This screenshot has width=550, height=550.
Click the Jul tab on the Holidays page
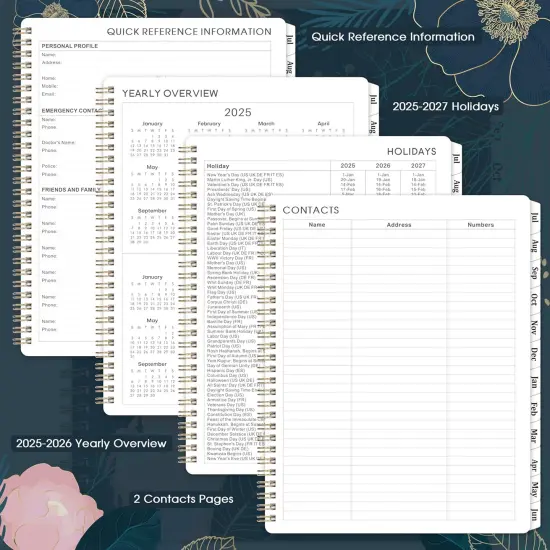coord(456,159)
